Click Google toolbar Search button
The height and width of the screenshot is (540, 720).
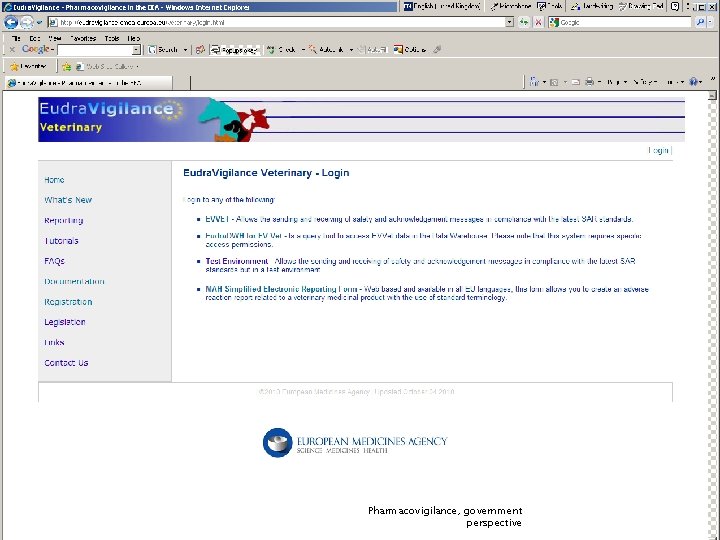point(163,50)
